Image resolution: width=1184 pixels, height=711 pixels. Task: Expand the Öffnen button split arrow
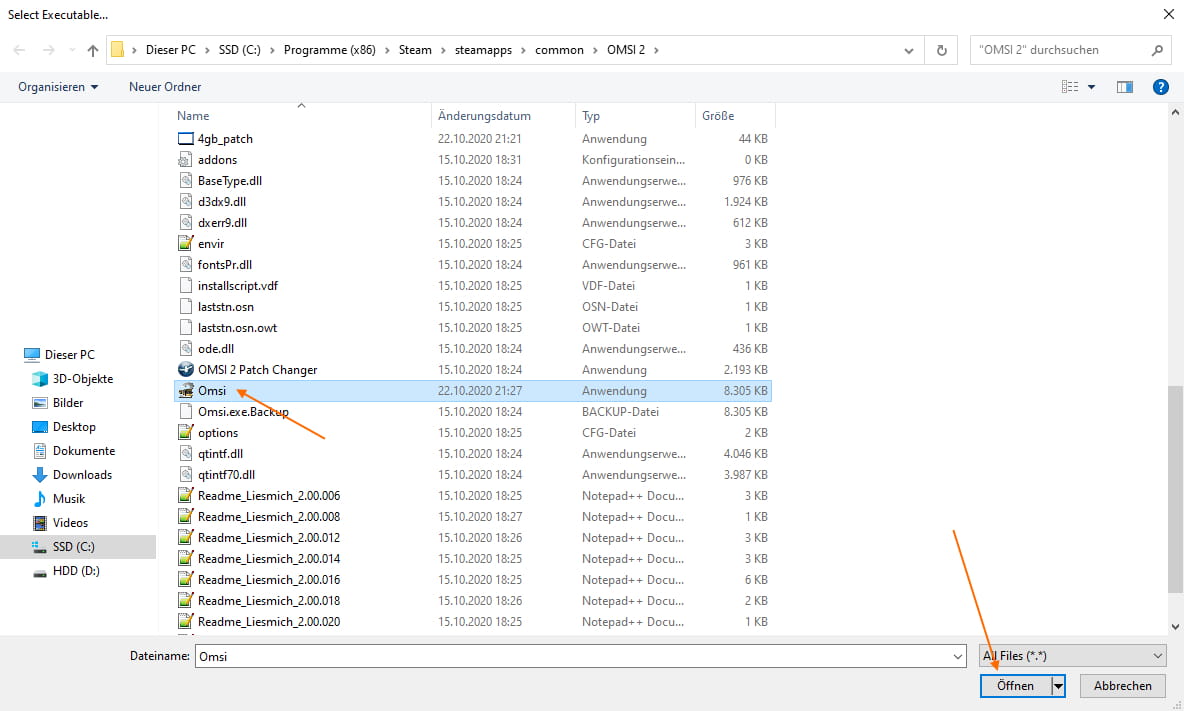point(1058,686)
